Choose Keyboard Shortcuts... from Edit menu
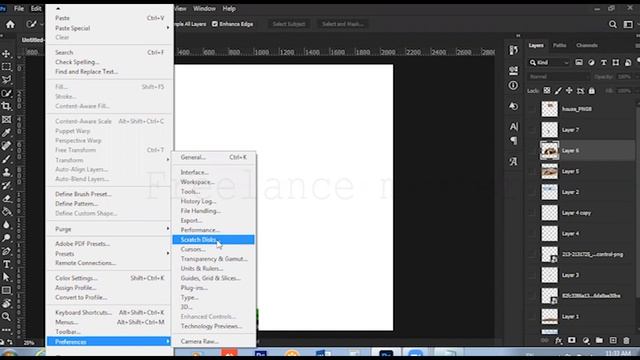 pyautogui.click(x=109, y=312)
